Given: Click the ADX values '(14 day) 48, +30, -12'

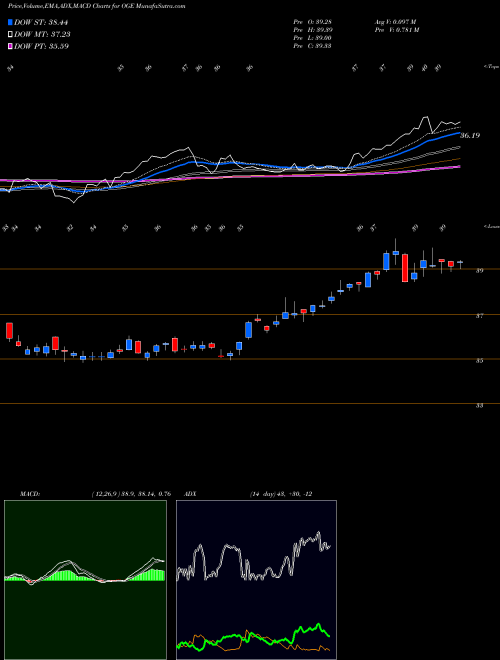Looking at the screenshot, I should click(x=281, y=494).
